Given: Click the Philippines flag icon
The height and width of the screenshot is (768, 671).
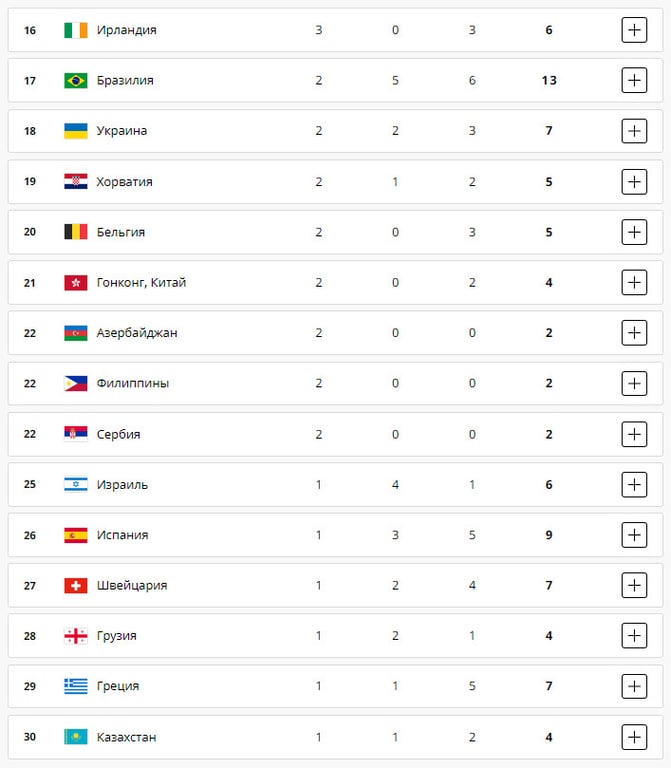Looking at the screenshot, I should (75, 384).
